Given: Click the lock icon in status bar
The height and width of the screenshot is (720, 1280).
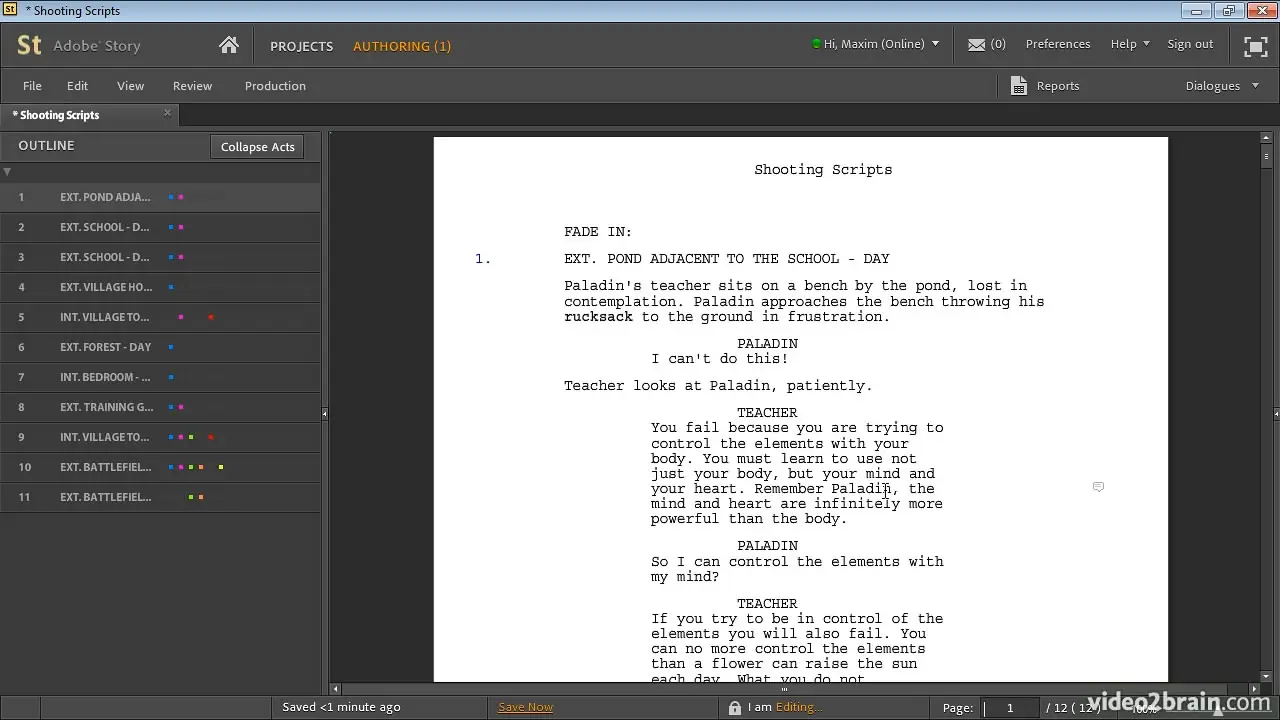Looking at the screenshot, I should 735,708.
